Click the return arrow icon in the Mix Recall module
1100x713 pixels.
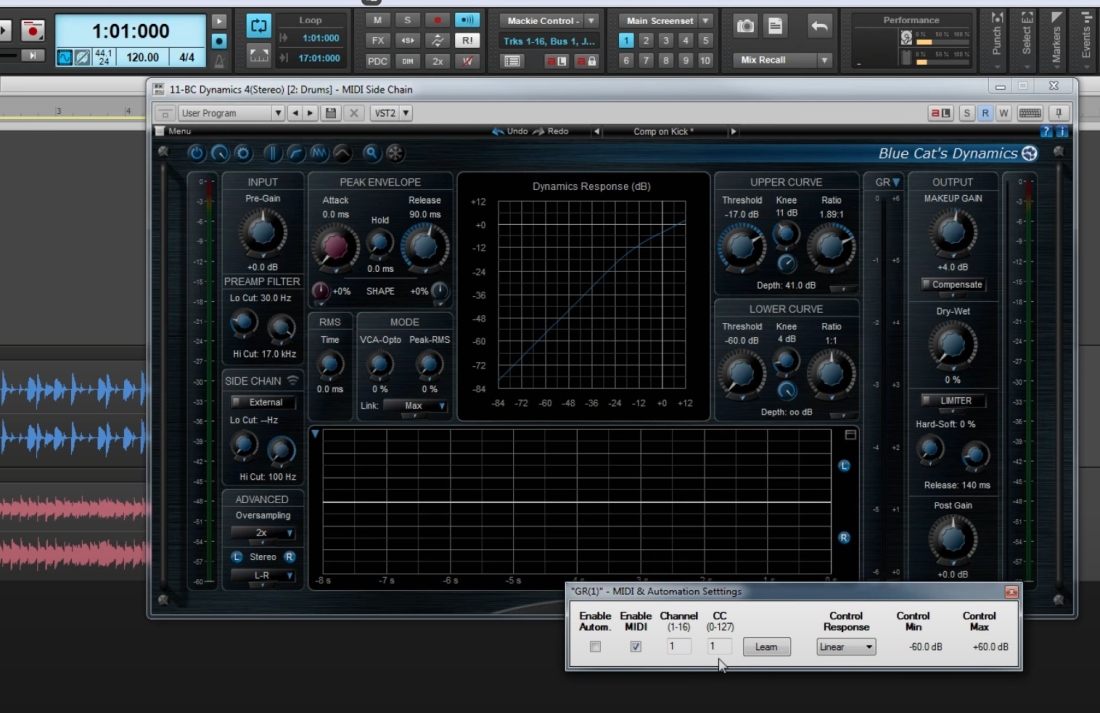coord(819,27)
